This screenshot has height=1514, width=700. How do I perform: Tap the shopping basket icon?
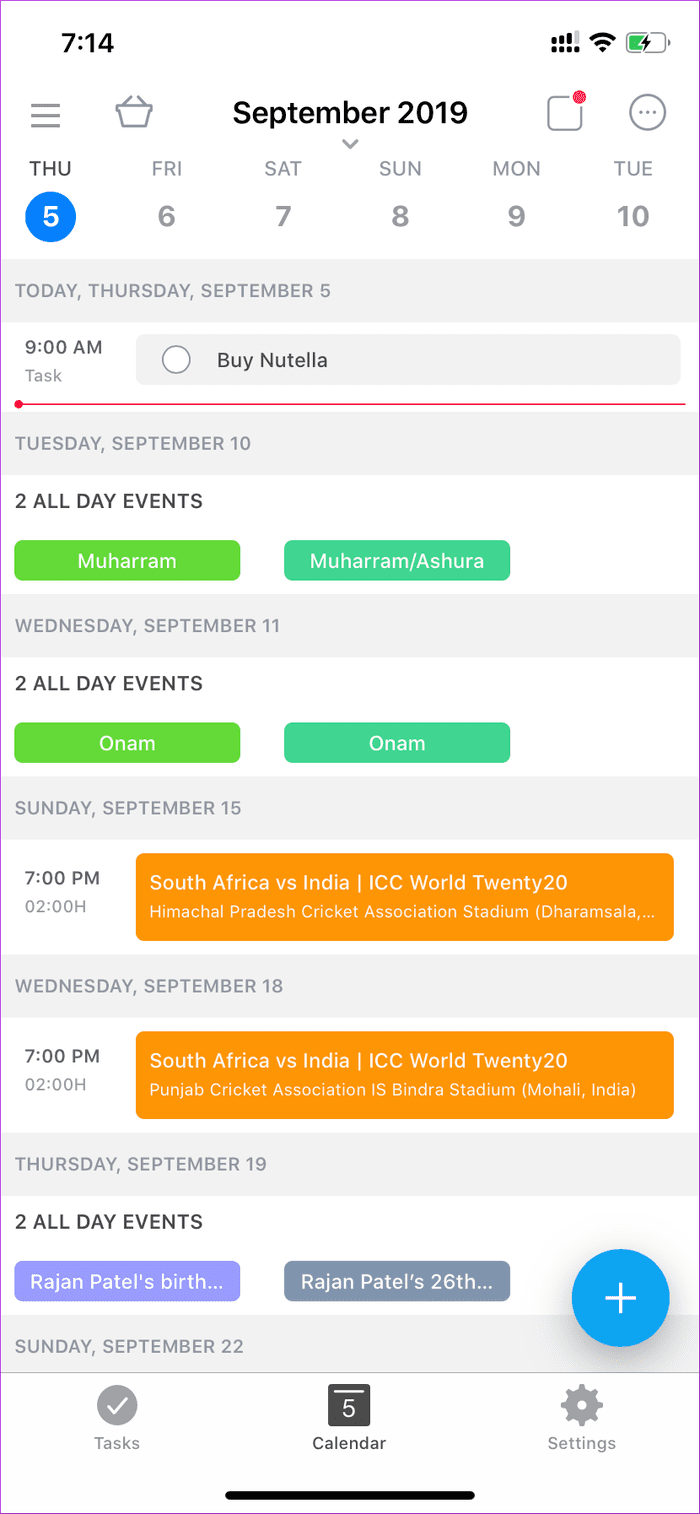pos(134,112)
